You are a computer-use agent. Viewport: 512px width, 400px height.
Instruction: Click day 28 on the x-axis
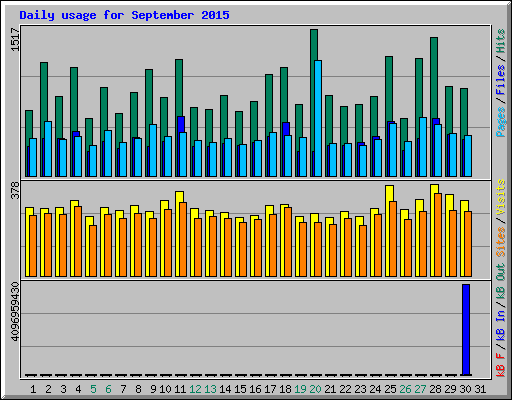pos(435,389)
